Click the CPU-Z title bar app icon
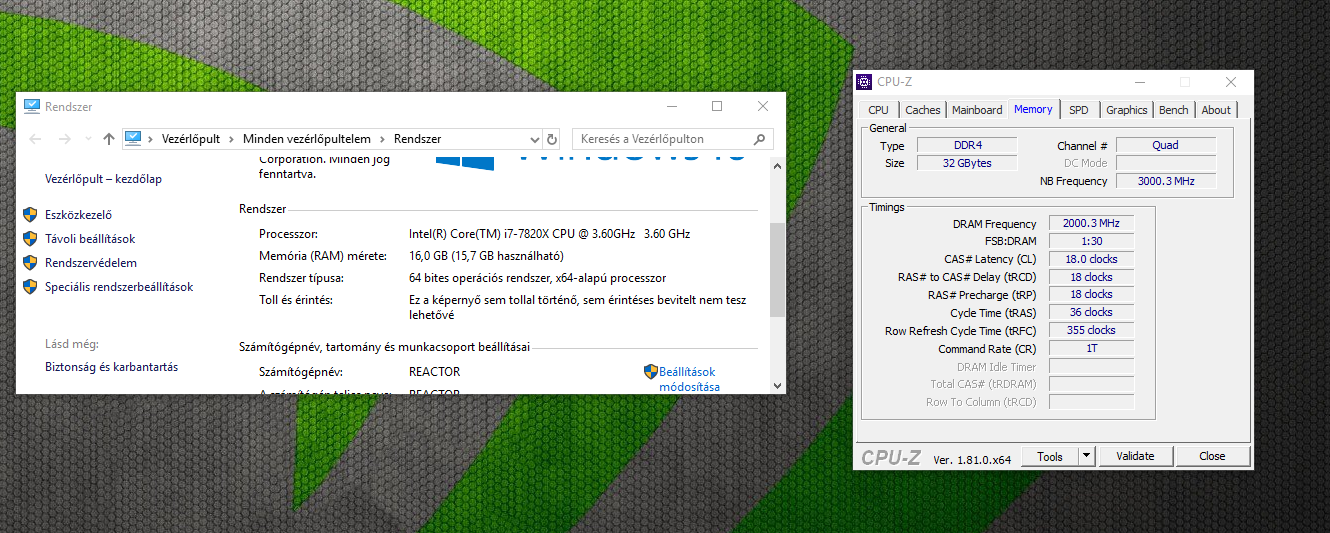Image resolution: width=1330 pixels, height=533 pixels. (865, 82)
